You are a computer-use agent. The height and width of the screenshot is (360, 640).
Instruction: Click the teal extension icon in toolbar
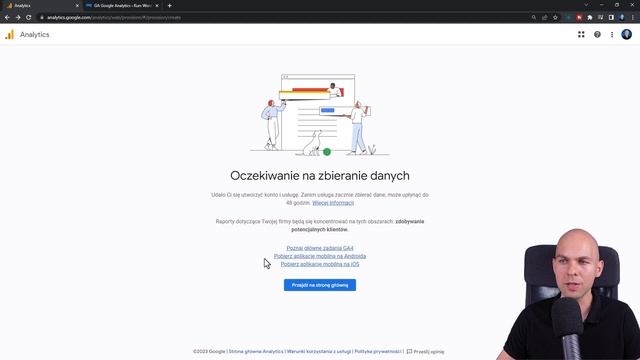[568, 18]
